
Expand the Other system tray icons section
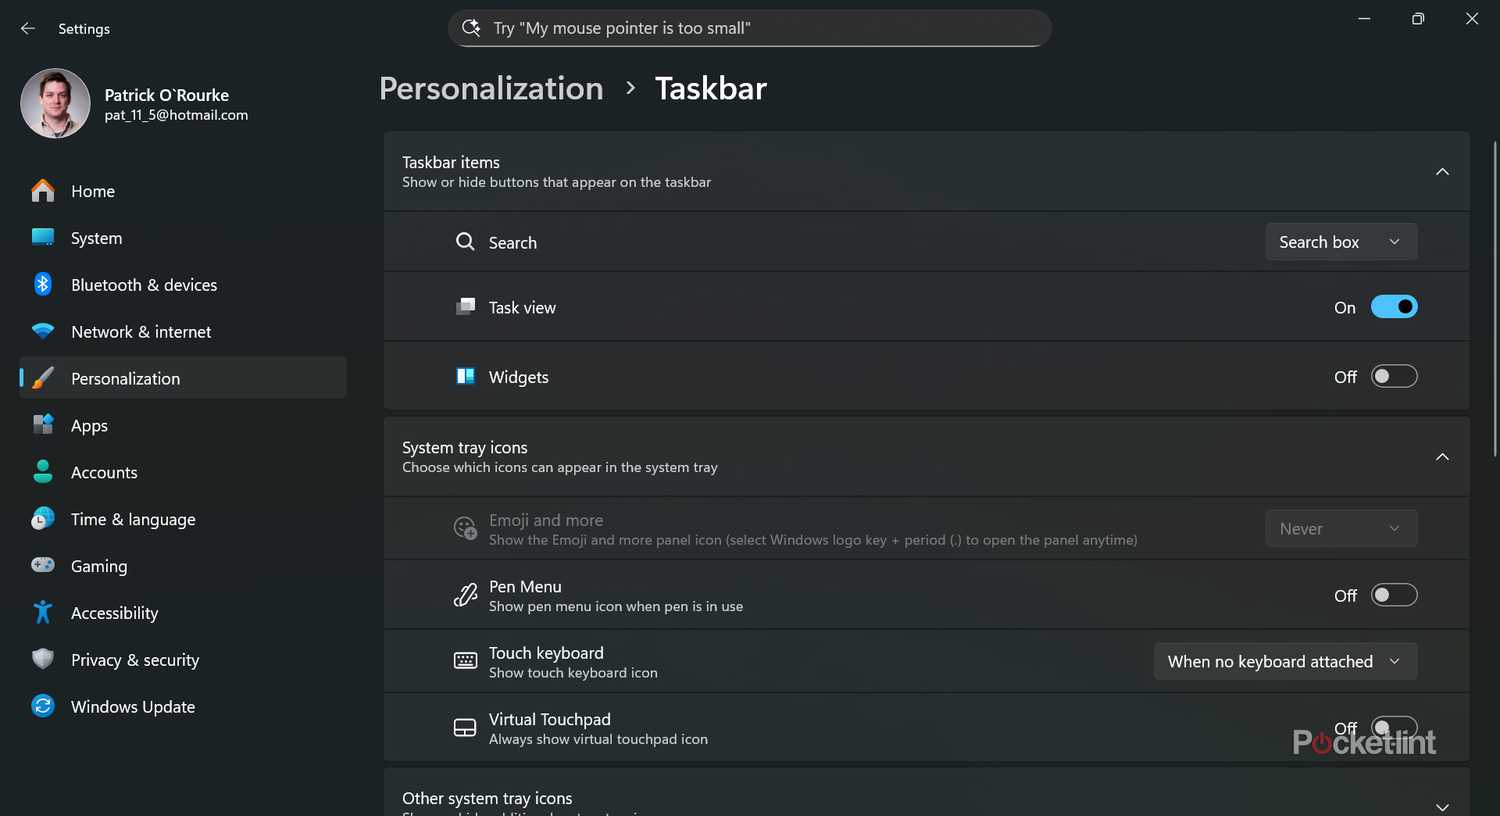[x=1442, y=806]
